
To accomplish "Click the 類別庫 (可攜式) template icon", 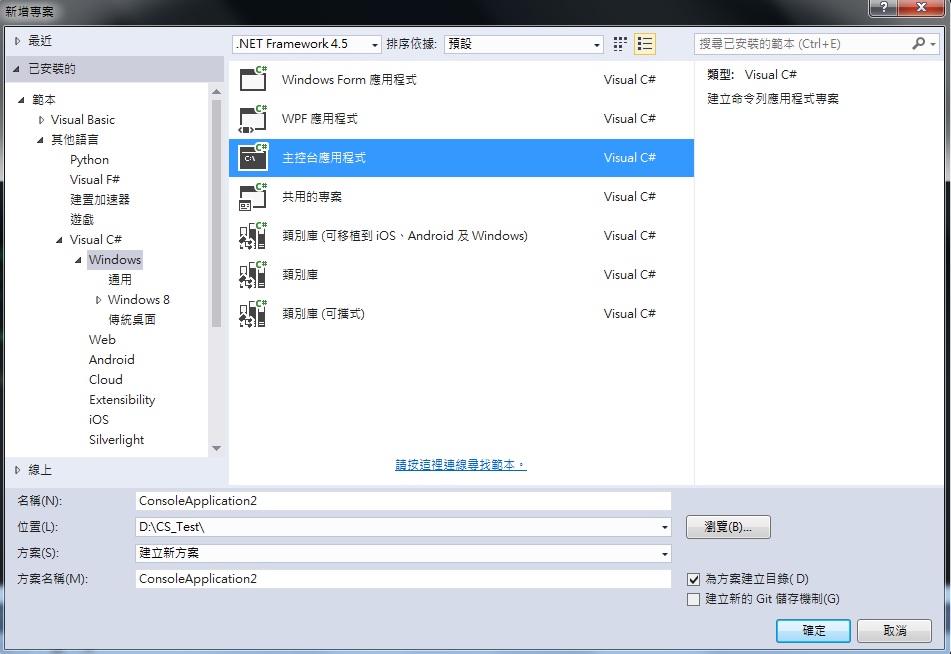I will [x=253, y=314].
